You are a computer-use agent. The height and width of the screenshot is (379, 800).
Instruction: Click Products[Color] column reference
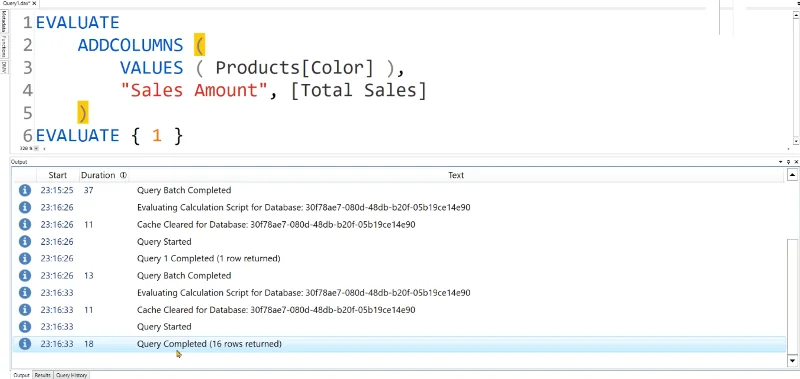(294, 67)
